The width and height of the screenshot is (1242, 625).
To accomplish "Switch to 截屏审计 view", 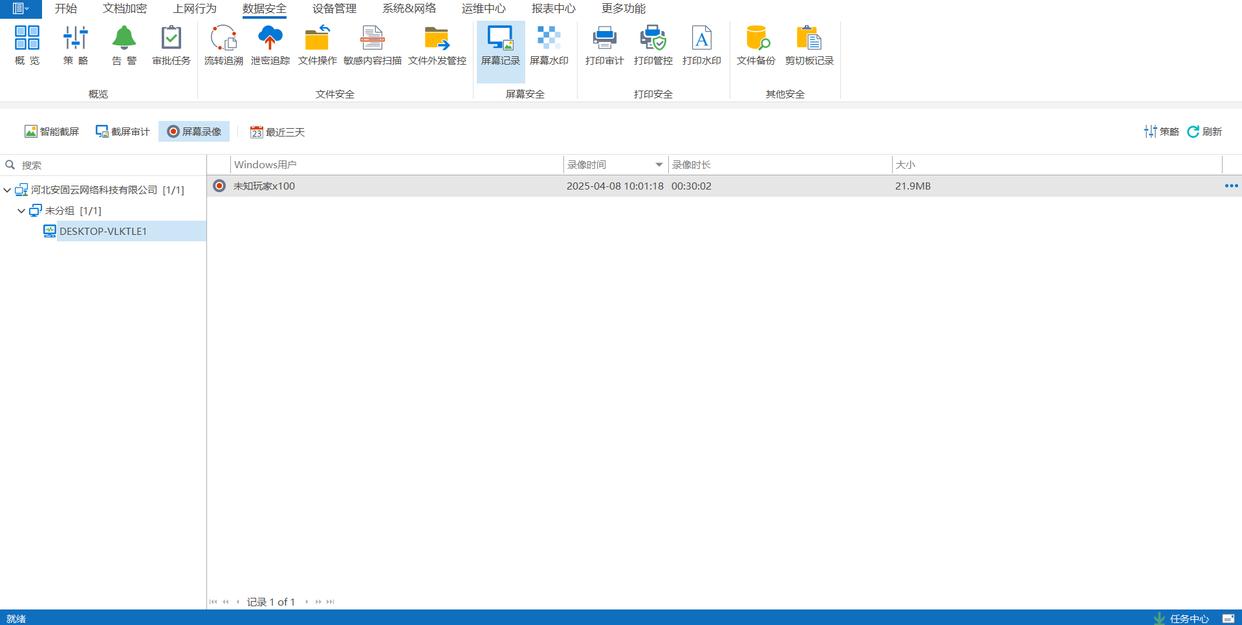I will [x=122, y=132].
